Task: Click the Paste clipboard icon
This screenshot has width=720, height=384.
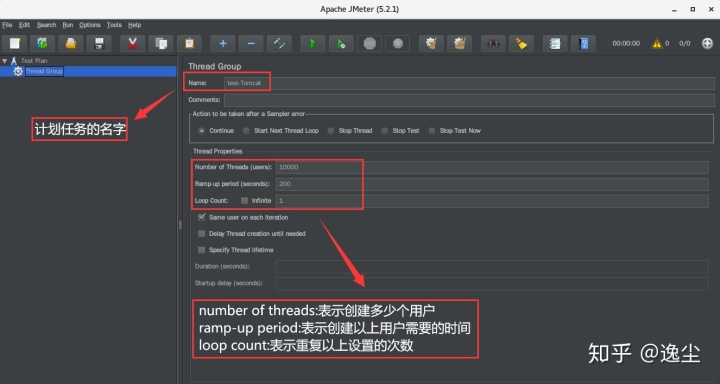Action: click(189, 44)
